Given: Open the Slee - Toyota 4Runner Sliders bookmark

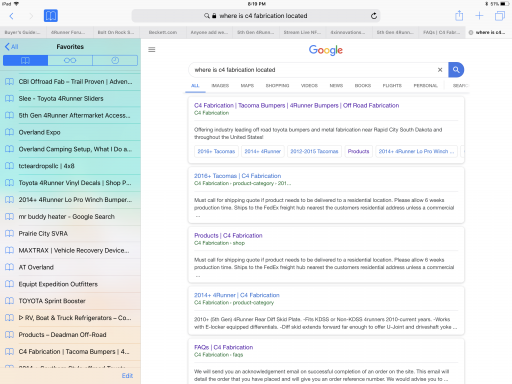Looking at the screenshot, I should point(70,99).
